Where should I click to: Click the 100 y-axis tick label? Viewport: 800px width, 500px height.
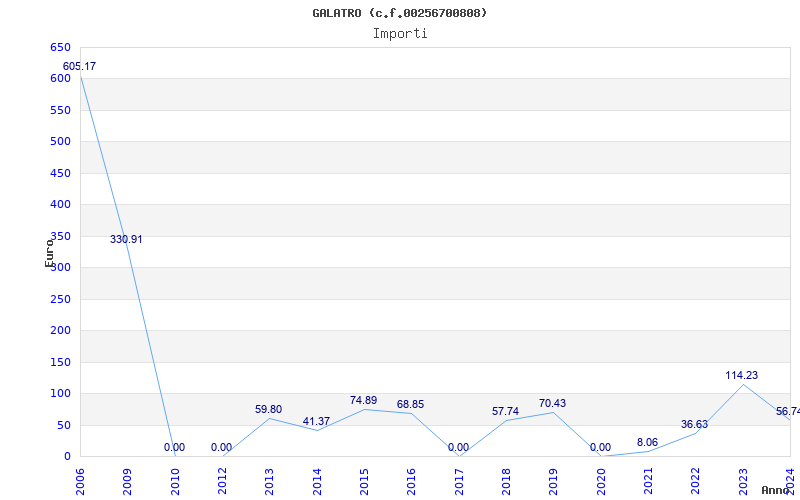[60, 393]
